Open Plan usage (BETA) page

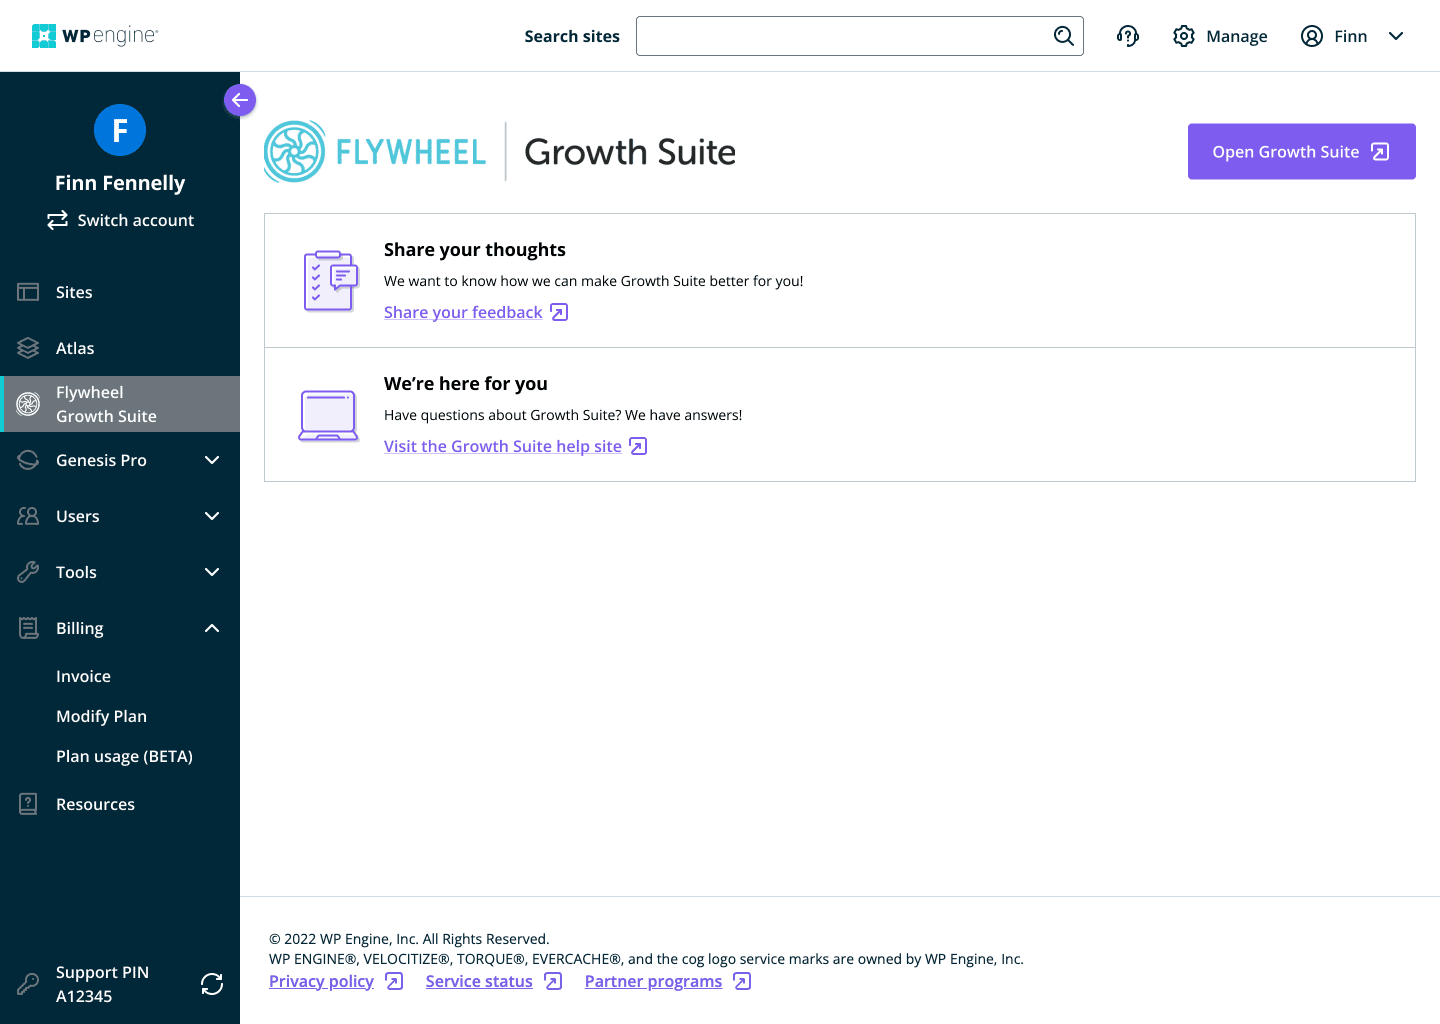pos(124,756)
